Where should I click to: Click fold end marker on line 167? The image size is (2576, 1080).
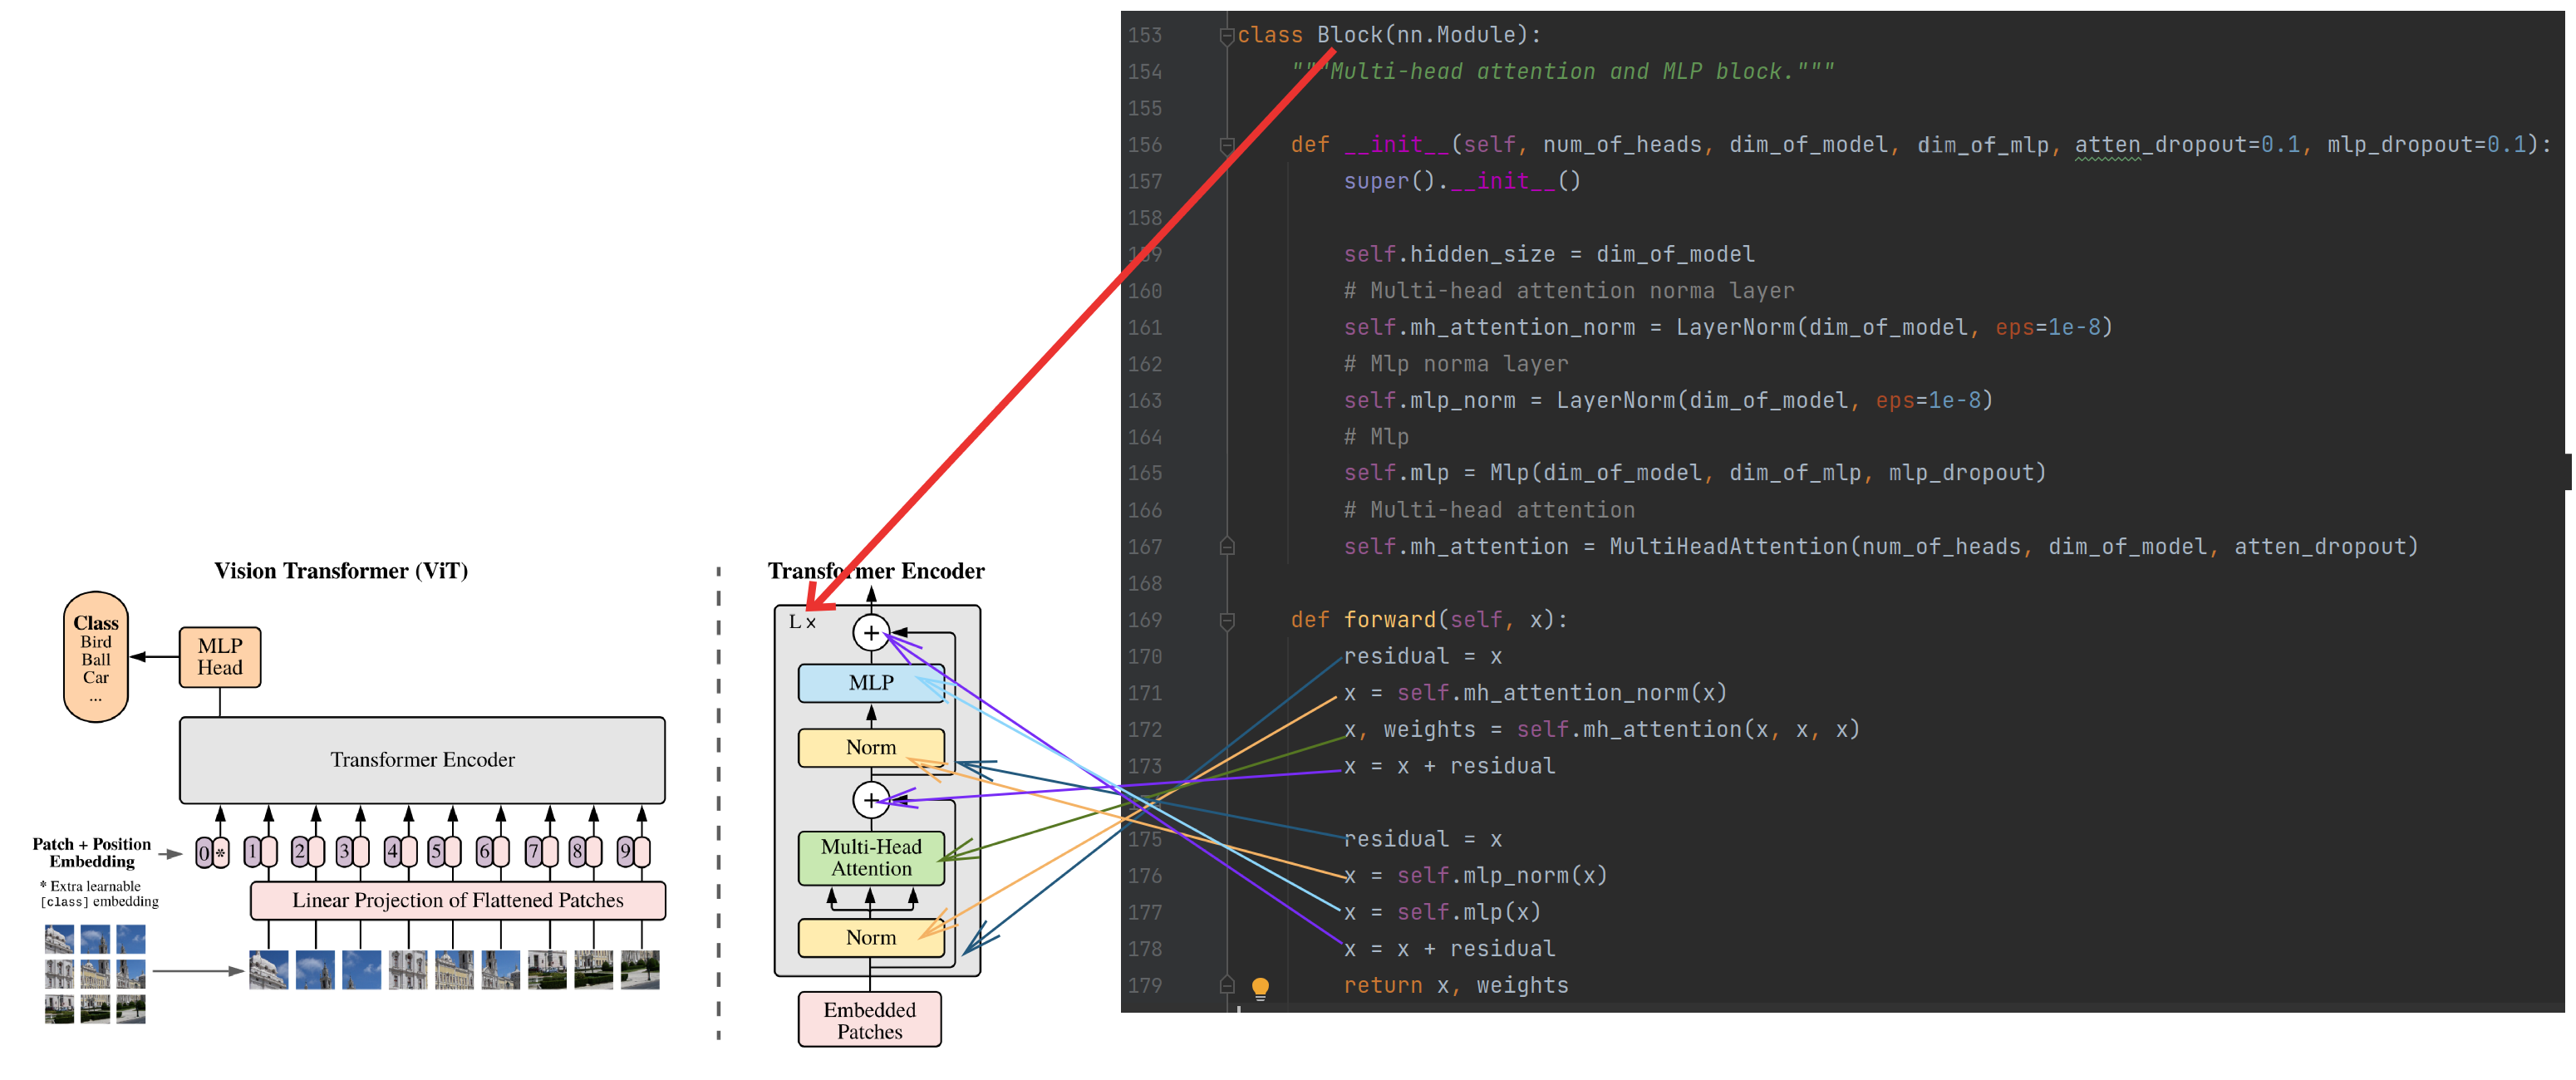(x=1227, y=547)
